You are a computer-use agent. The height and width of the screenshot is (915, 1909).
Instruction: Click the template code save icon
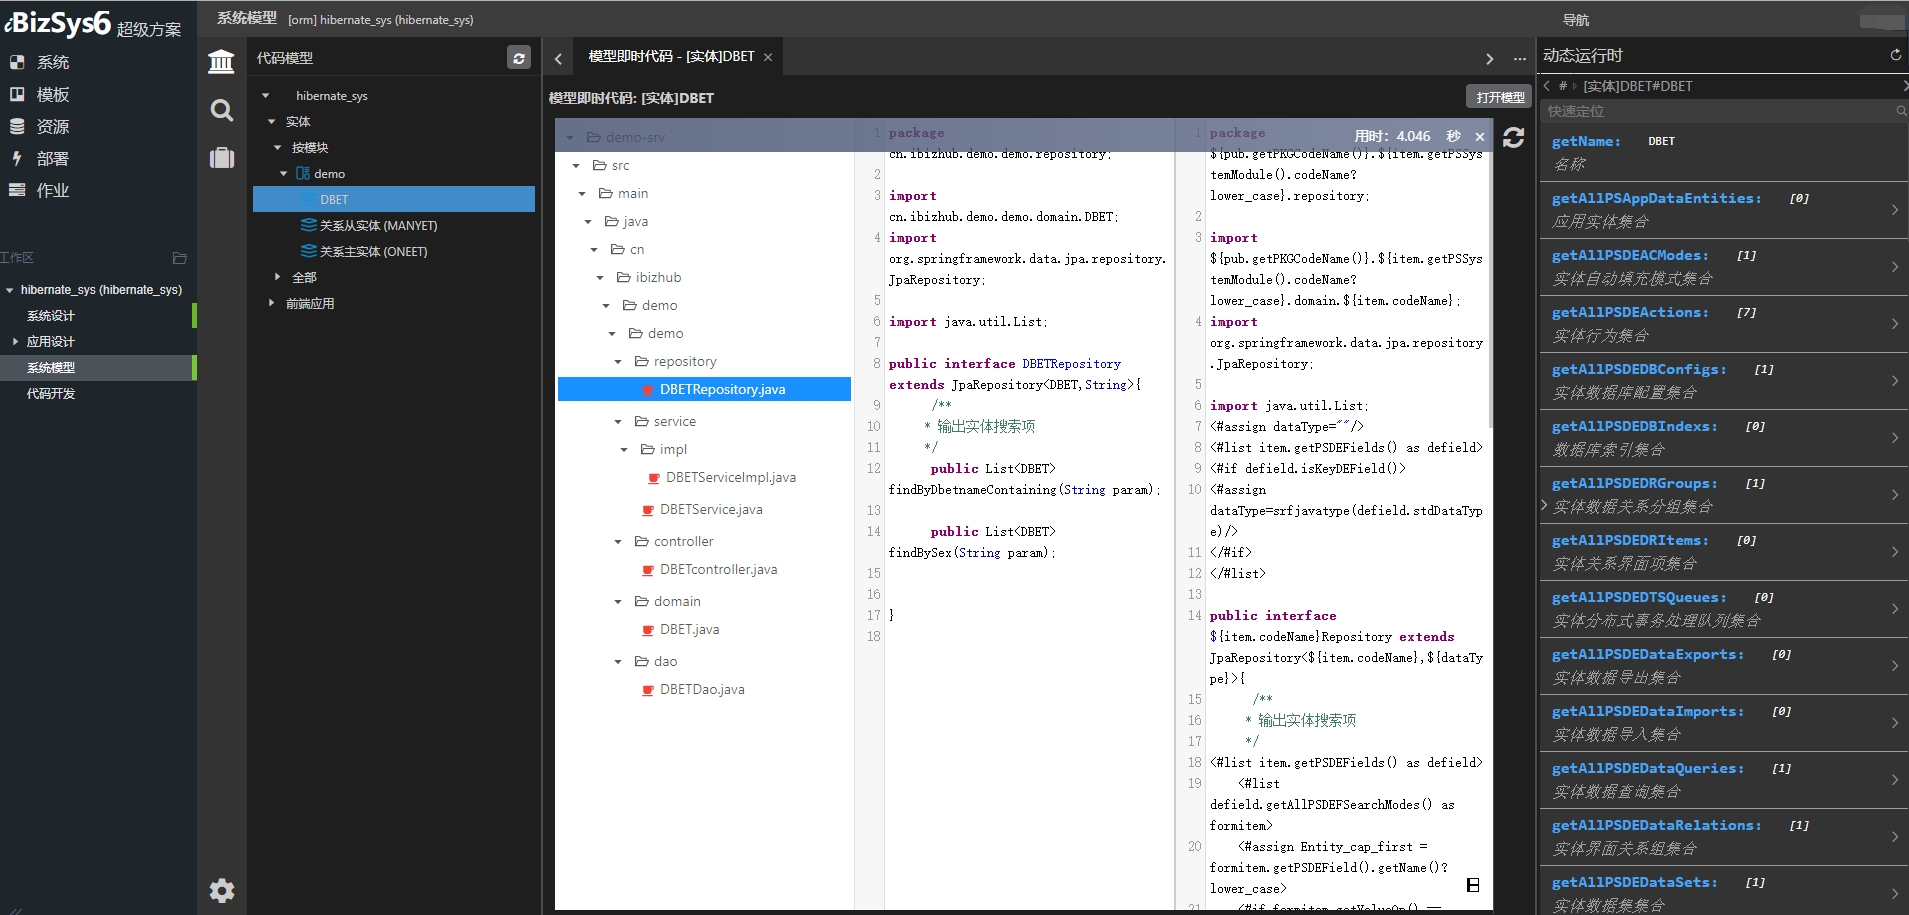pyautogui.click(x=1473, y=885)
